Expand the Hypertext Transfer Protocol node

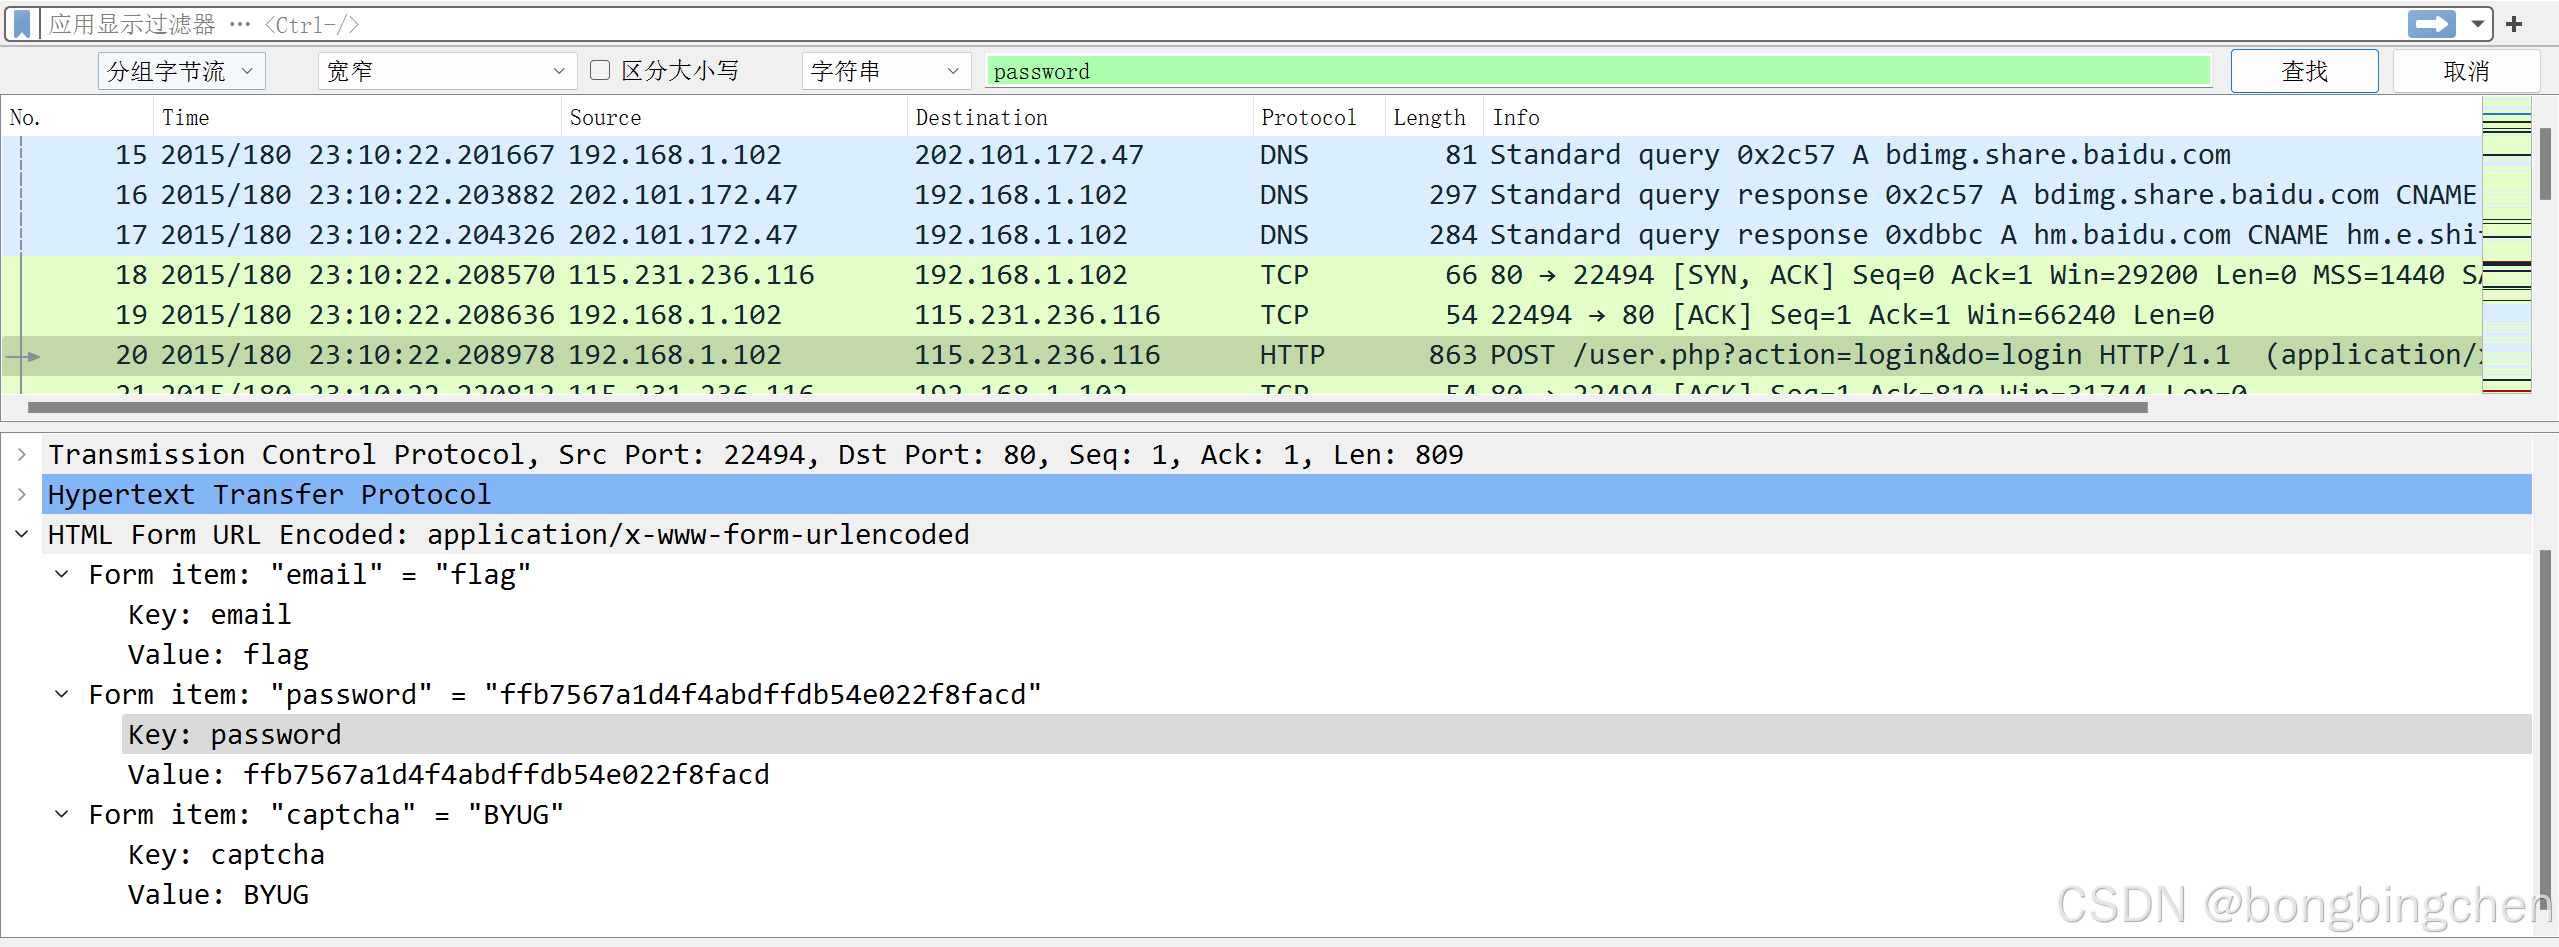[22, 494]
